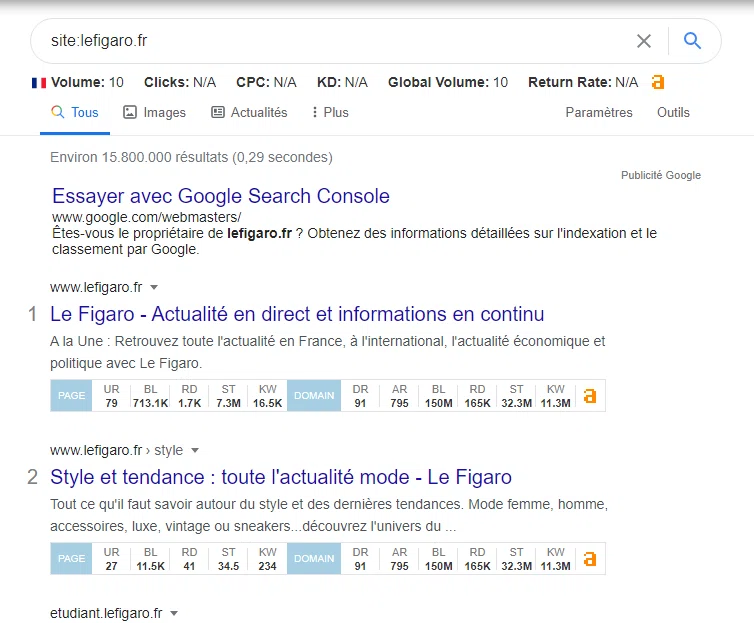
Task: Click the Global Volume: 10 metric
Action: [x=448, y=83]
